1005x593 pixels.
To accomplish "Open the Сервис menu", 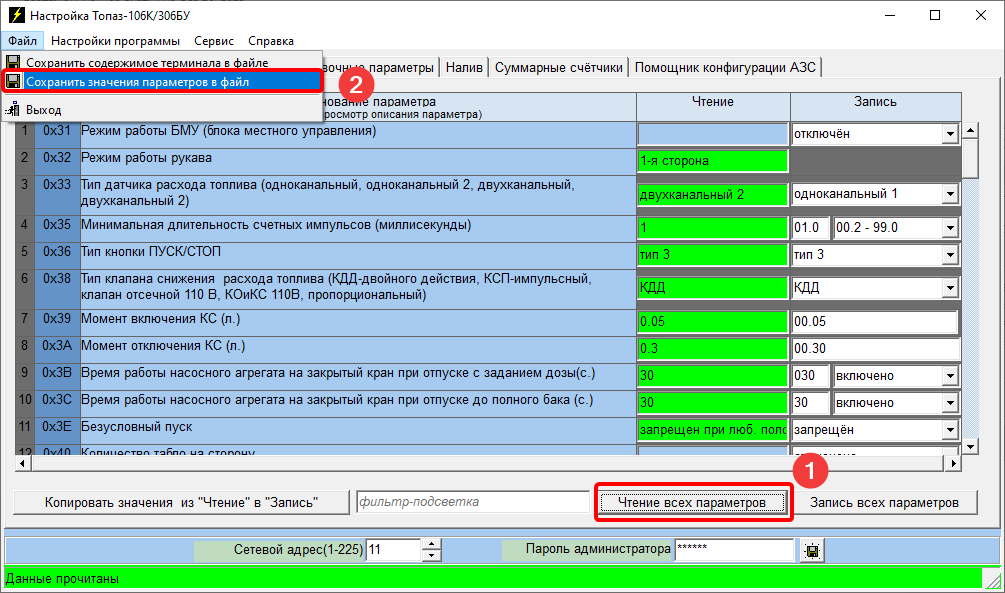I will [214, 40].
